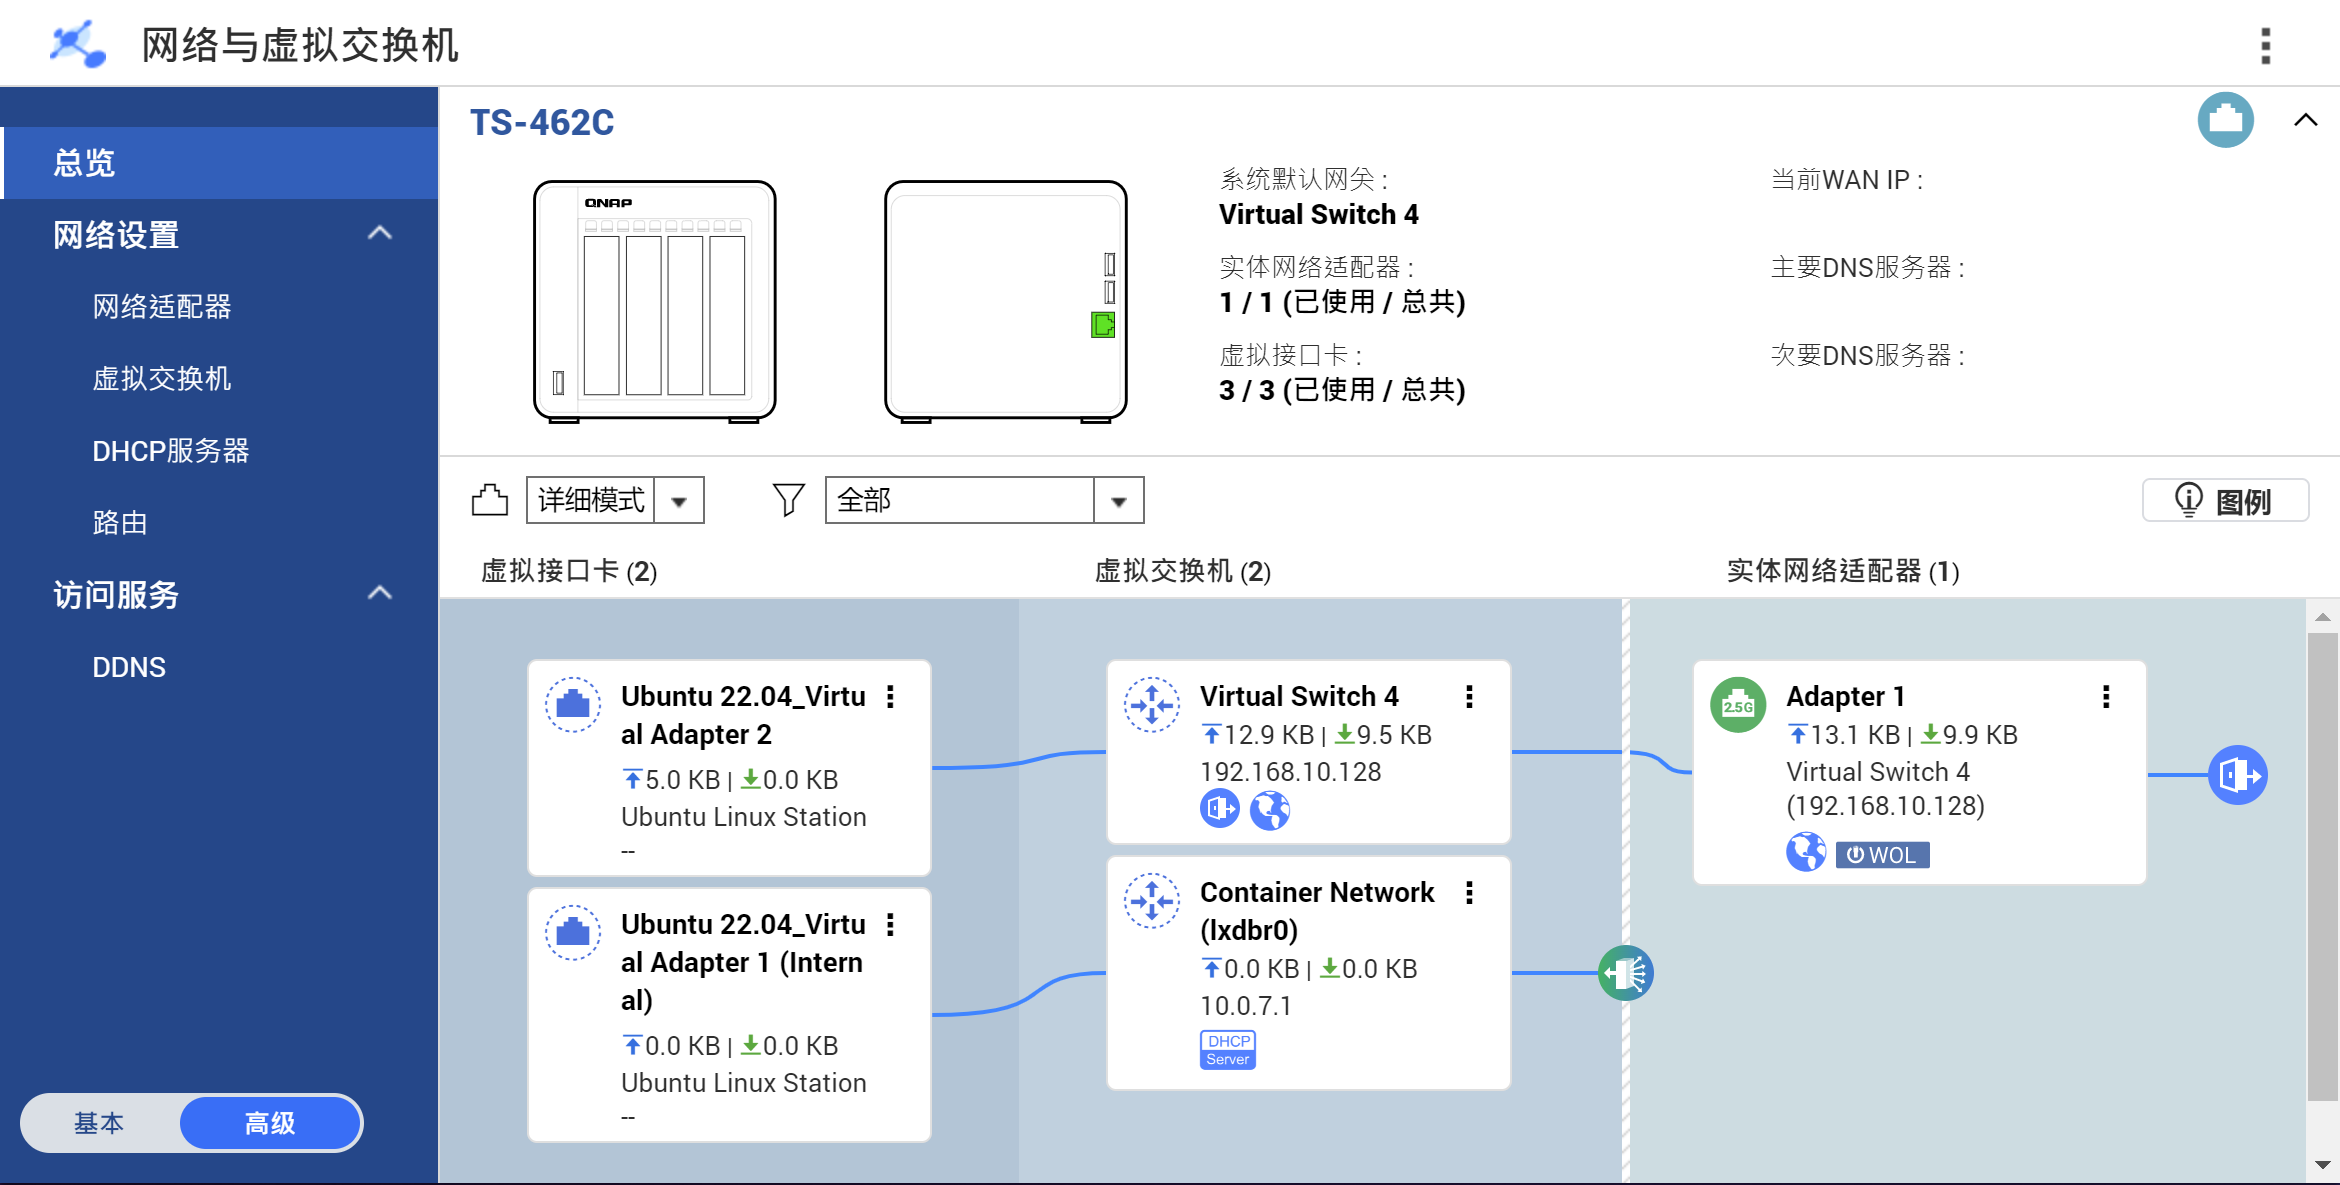Screen dimensions: 2340x1185
Task: Open options menu for Virtual Switch 4
Action: pos(1469,697)
